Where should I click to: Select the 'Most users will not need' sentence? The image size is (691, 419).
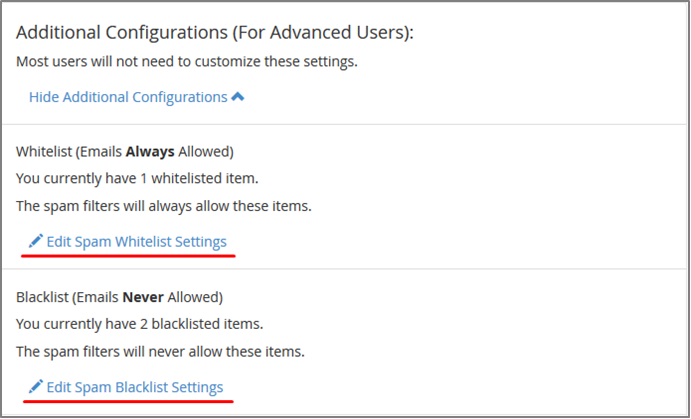coord(187,62)
